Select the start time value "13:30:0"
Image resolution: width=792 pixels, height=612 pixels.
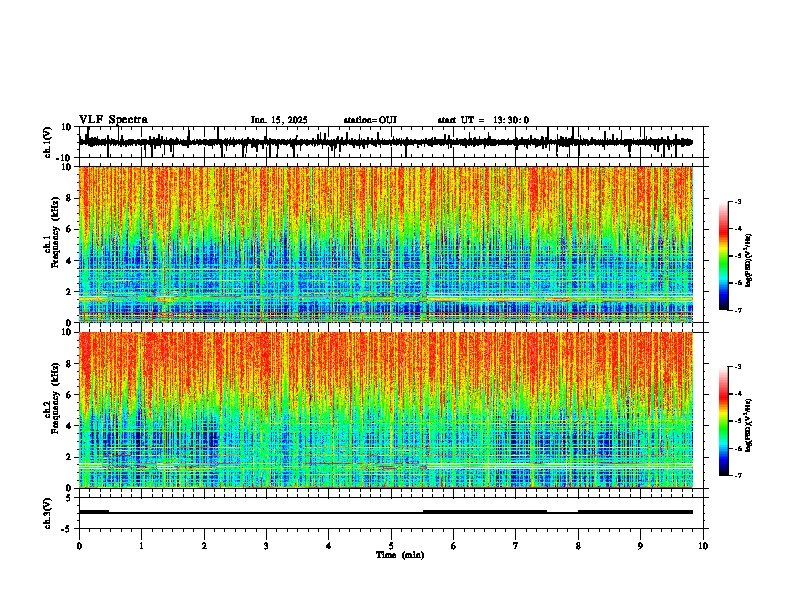tap(511, 120)
